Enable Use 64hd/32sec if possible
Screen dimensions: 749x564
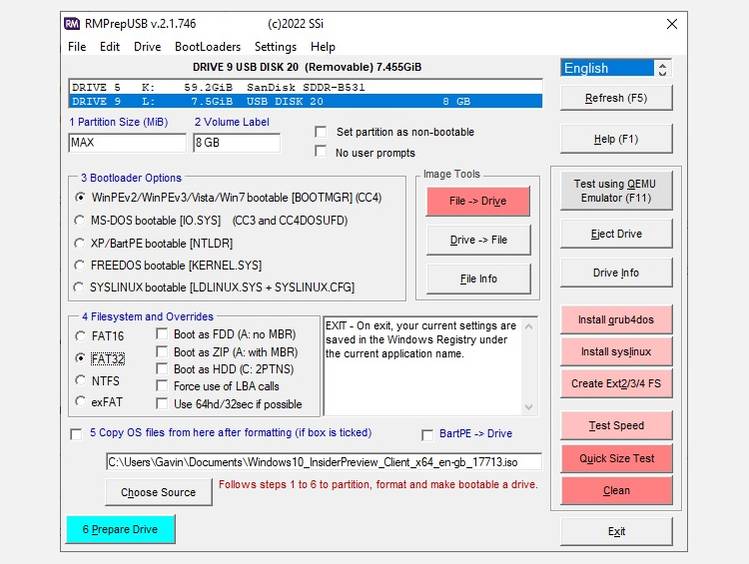[x=162, y=404]
